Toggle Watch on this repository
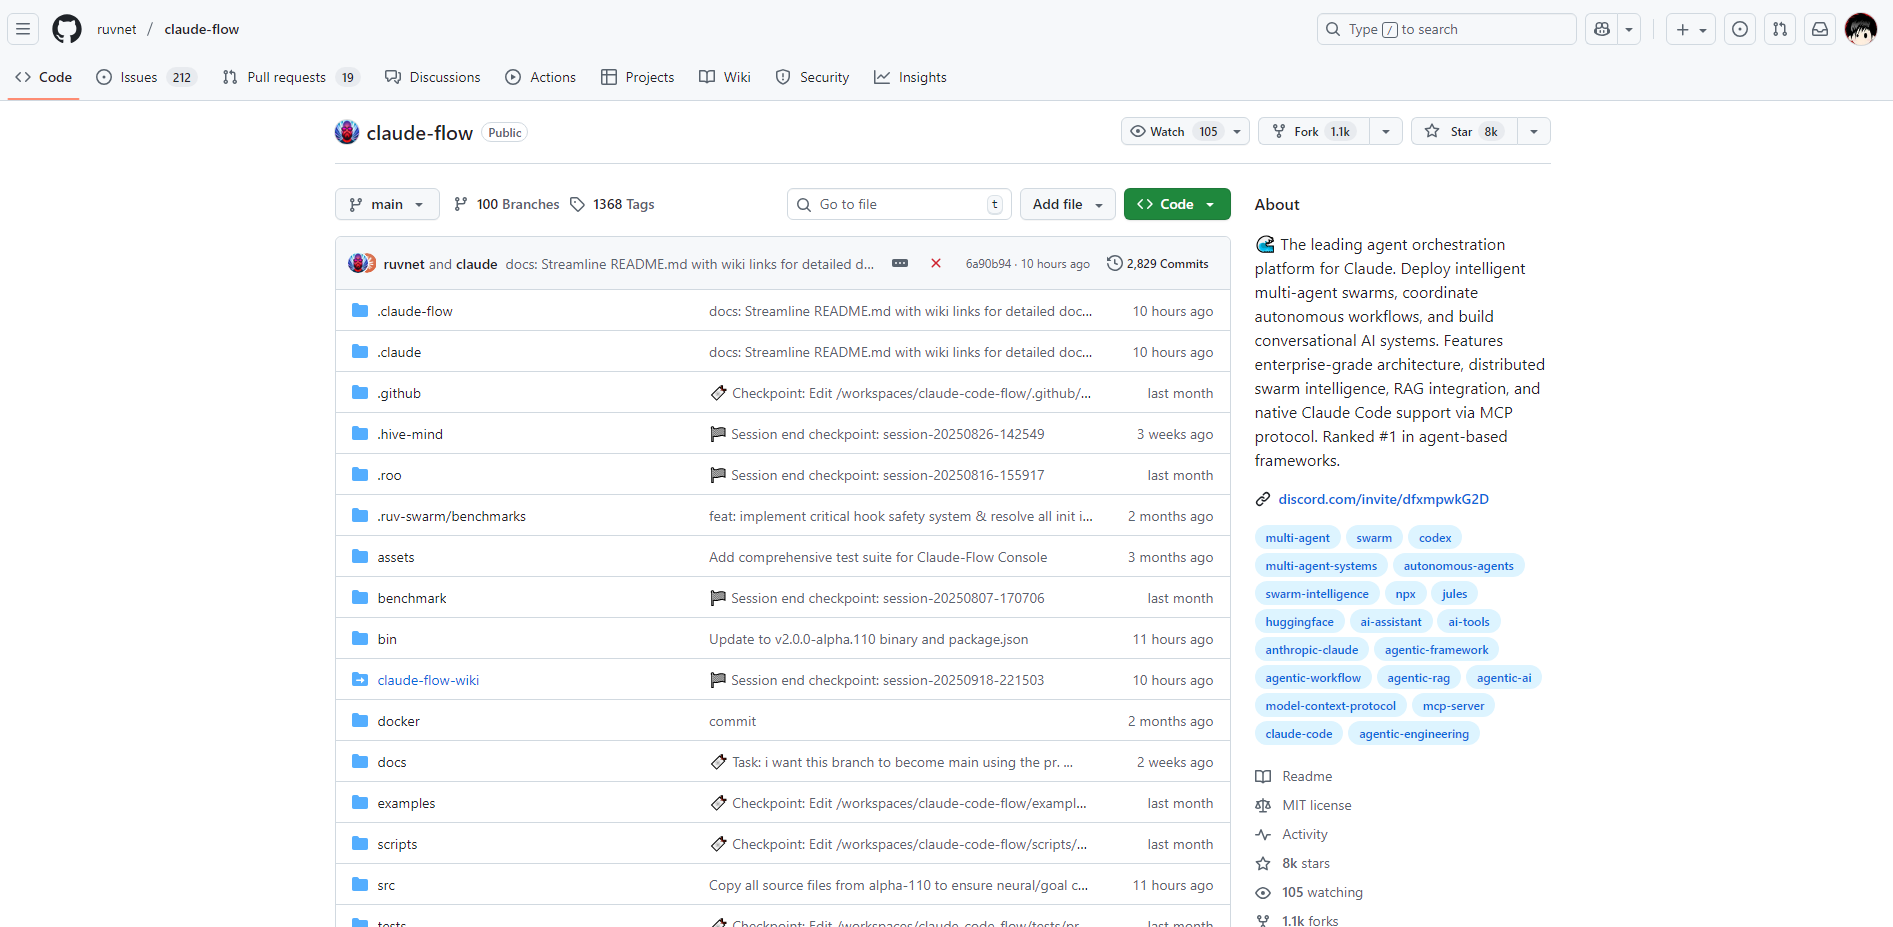Screen dimensions: 1893x927 click(x=1172, y=131)
